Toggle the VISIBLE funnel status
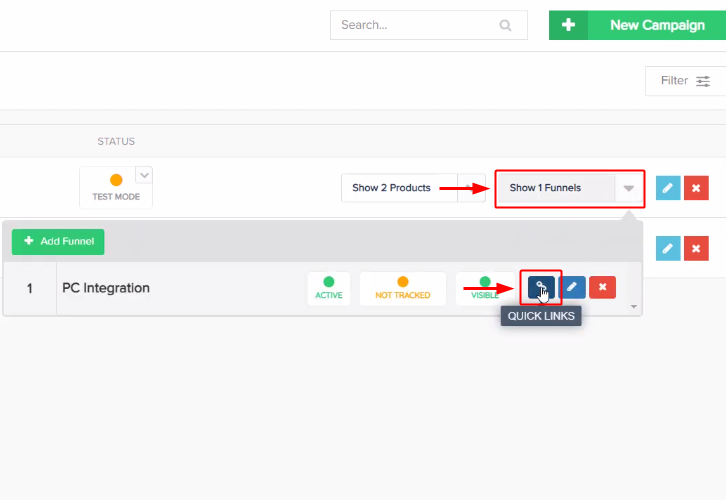 coord(485,288)
